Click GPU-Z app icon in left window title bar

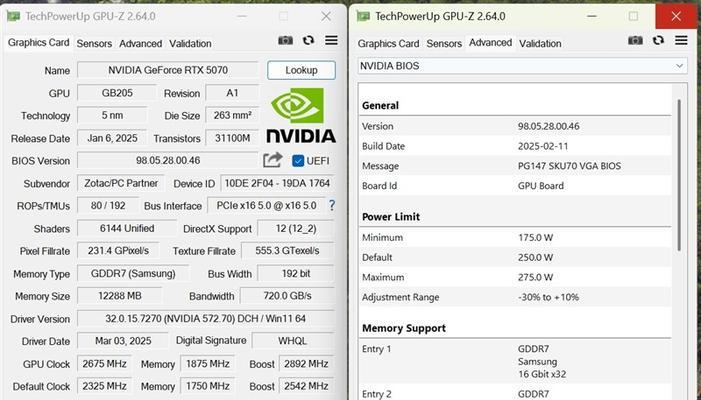[13, 17]
